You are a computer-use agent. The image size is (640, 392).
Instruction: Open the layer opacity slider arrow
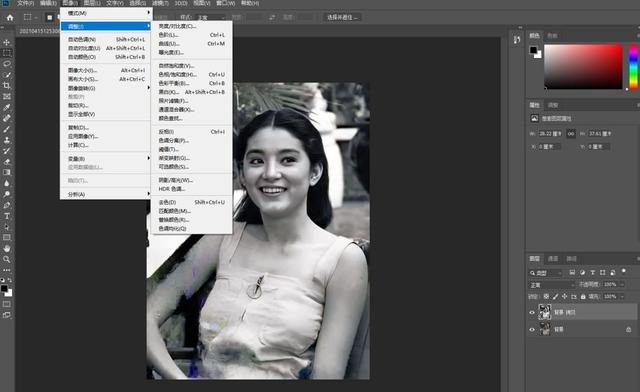click(x=622, y=284)
